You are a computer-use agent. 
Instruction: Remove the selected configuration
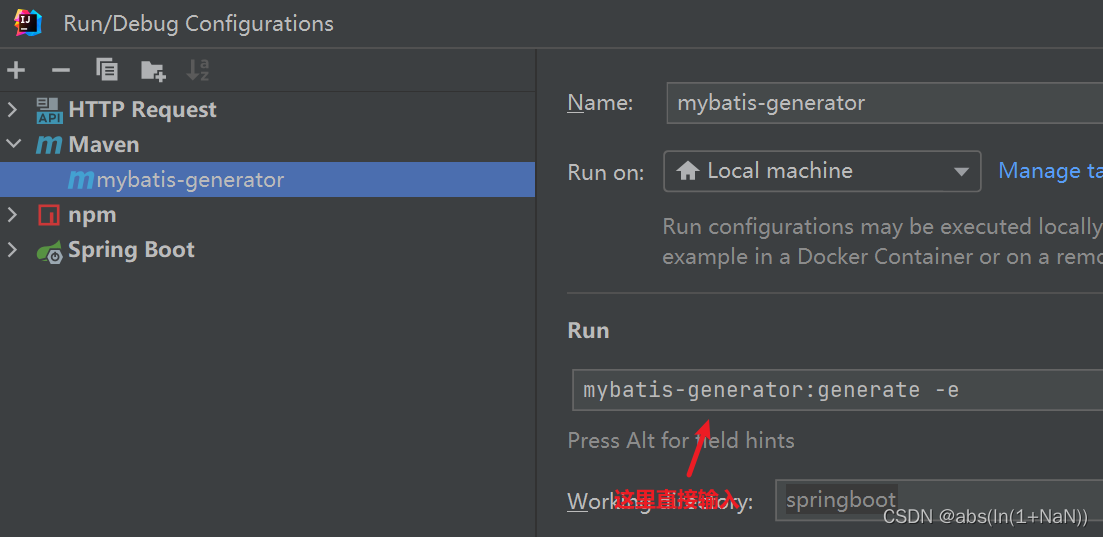[x=61, y=70]
